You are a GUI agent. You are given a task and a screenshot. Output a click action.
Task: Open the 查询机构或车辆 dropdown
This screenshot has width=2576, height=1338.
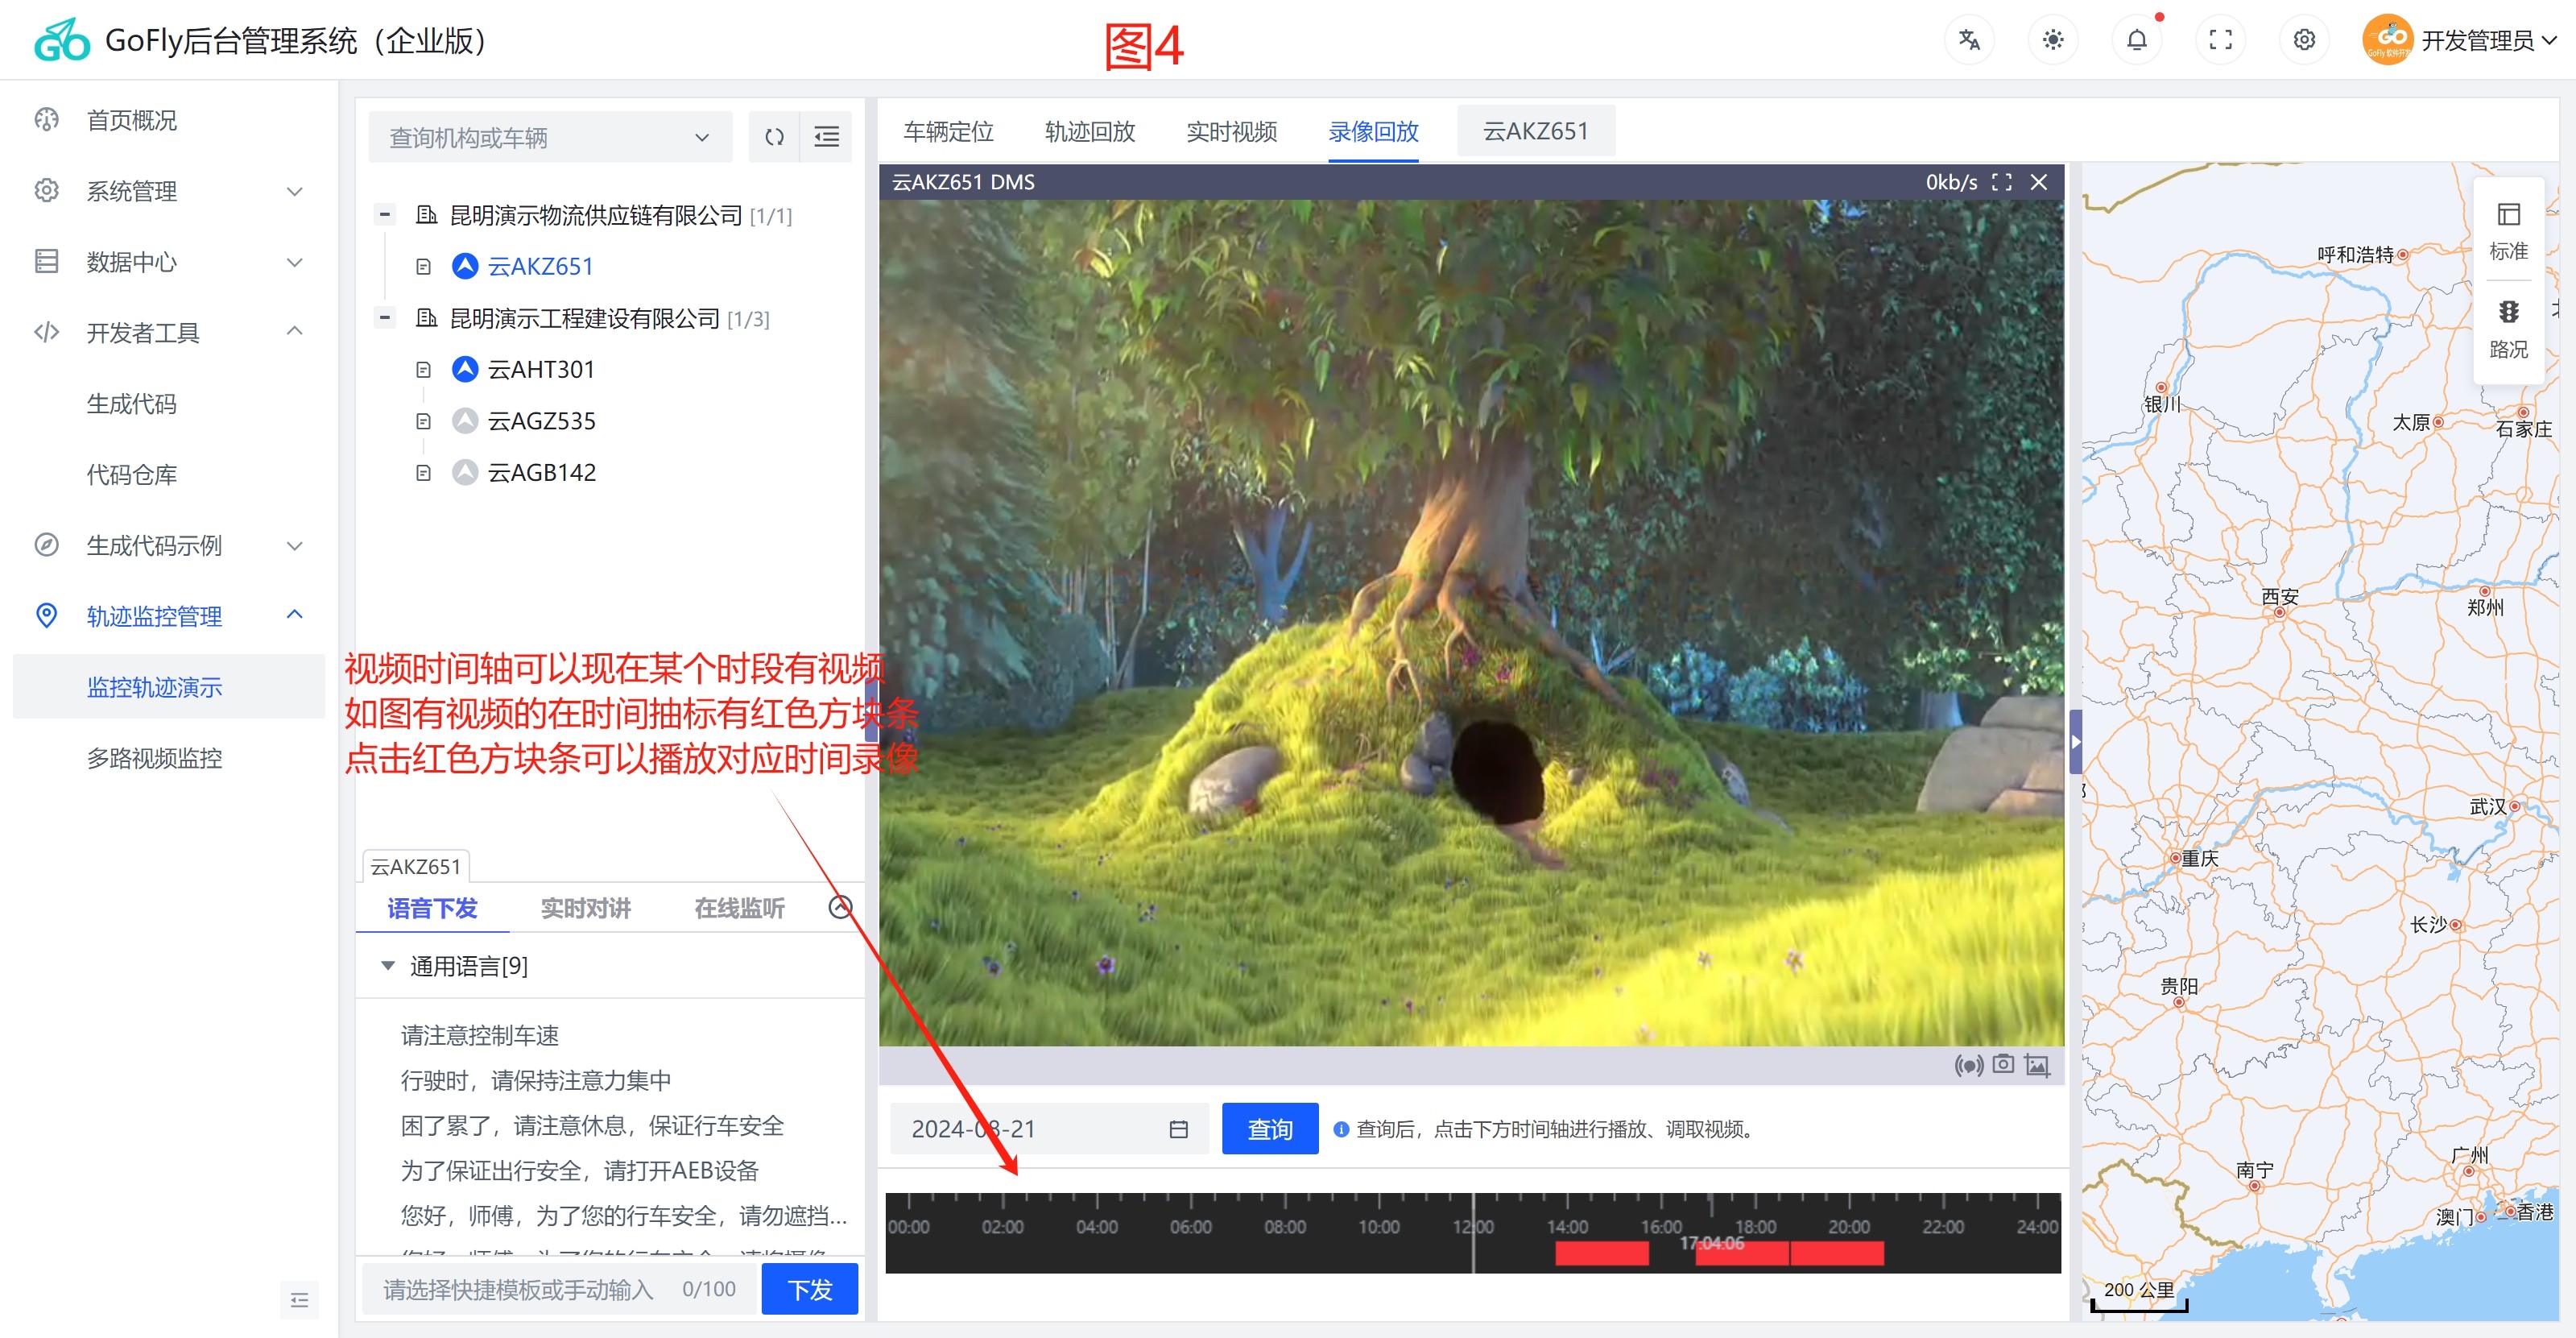(x=550, y=137)
